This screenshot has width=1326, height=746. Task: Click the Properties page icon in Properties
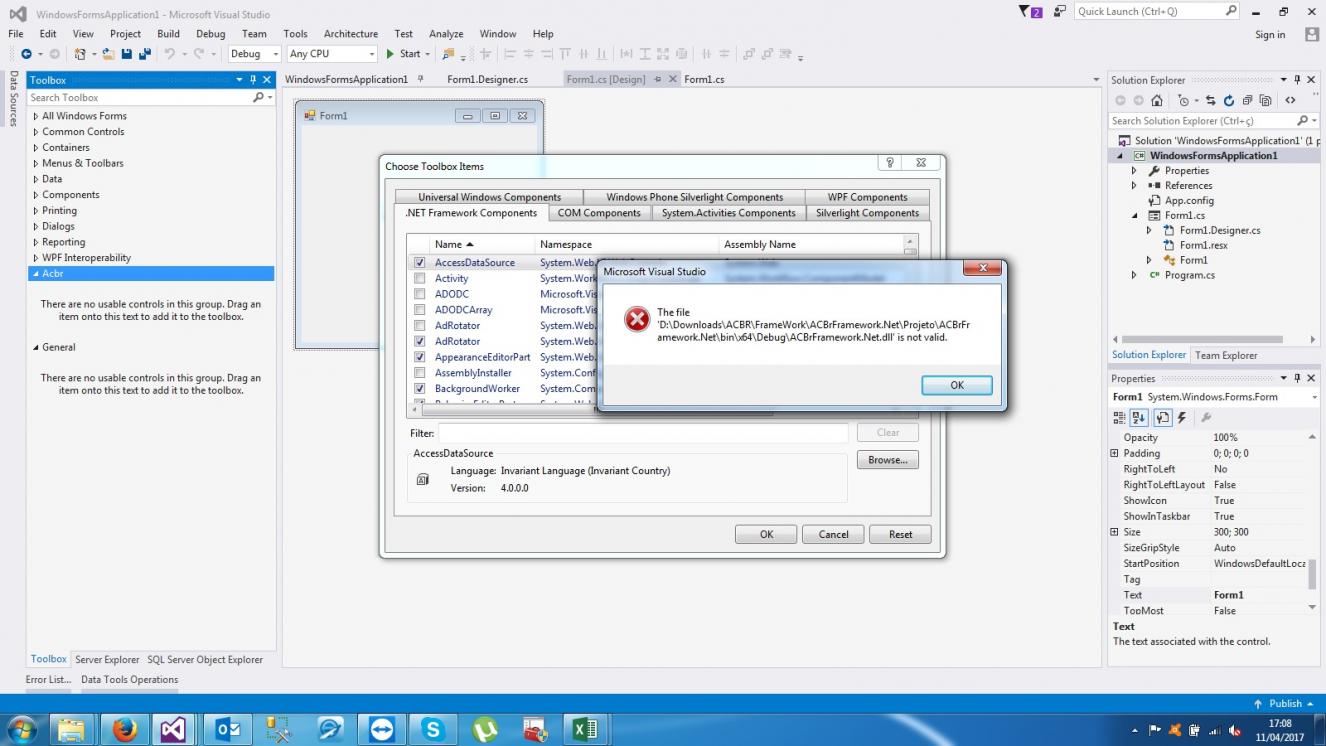coord(1163,418)
